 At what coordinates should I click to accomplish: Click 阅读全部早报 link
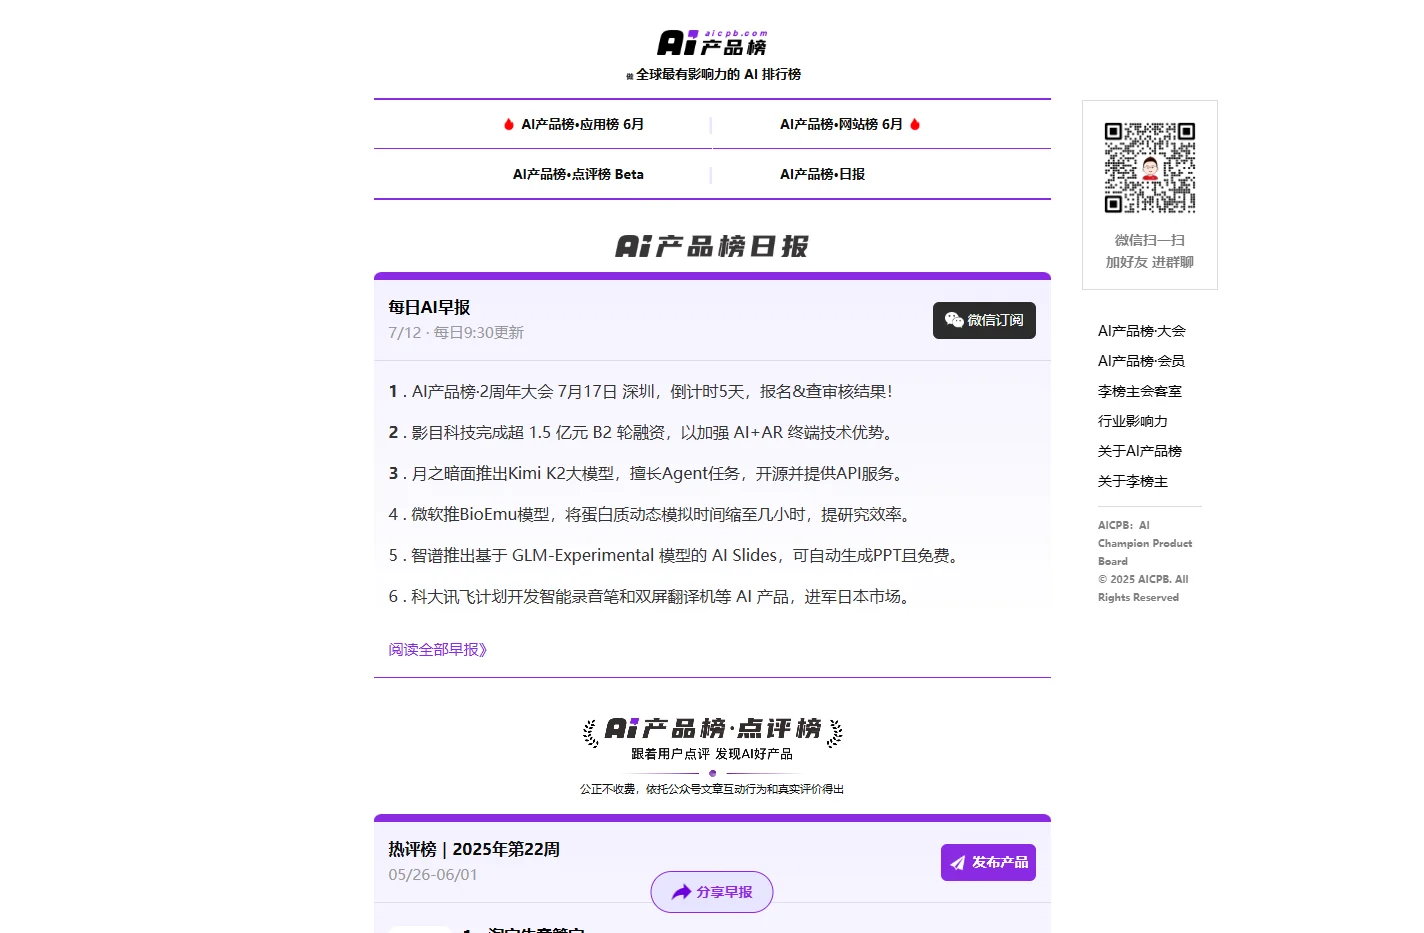pyautogui.click(x=438, y=650)
